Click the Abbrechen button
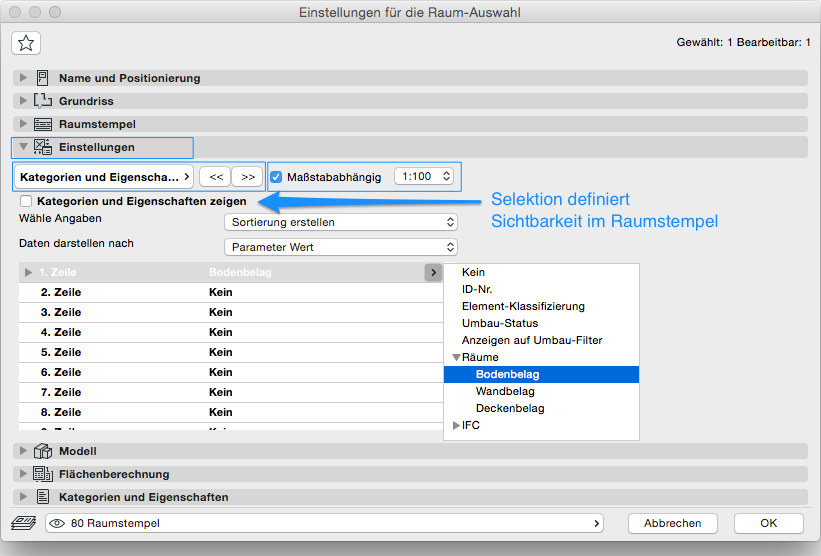 pyautogui.click(x=672, y=523)
